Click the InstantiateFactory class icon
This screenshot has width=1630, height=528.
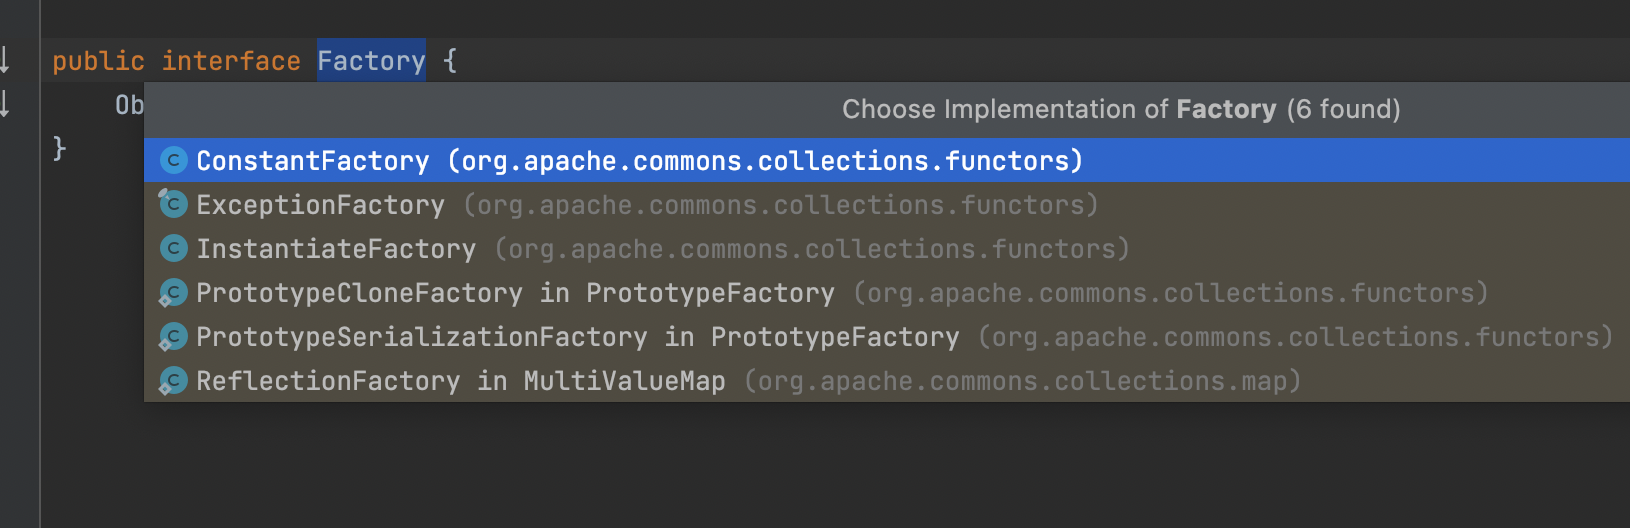coord(174,248)
